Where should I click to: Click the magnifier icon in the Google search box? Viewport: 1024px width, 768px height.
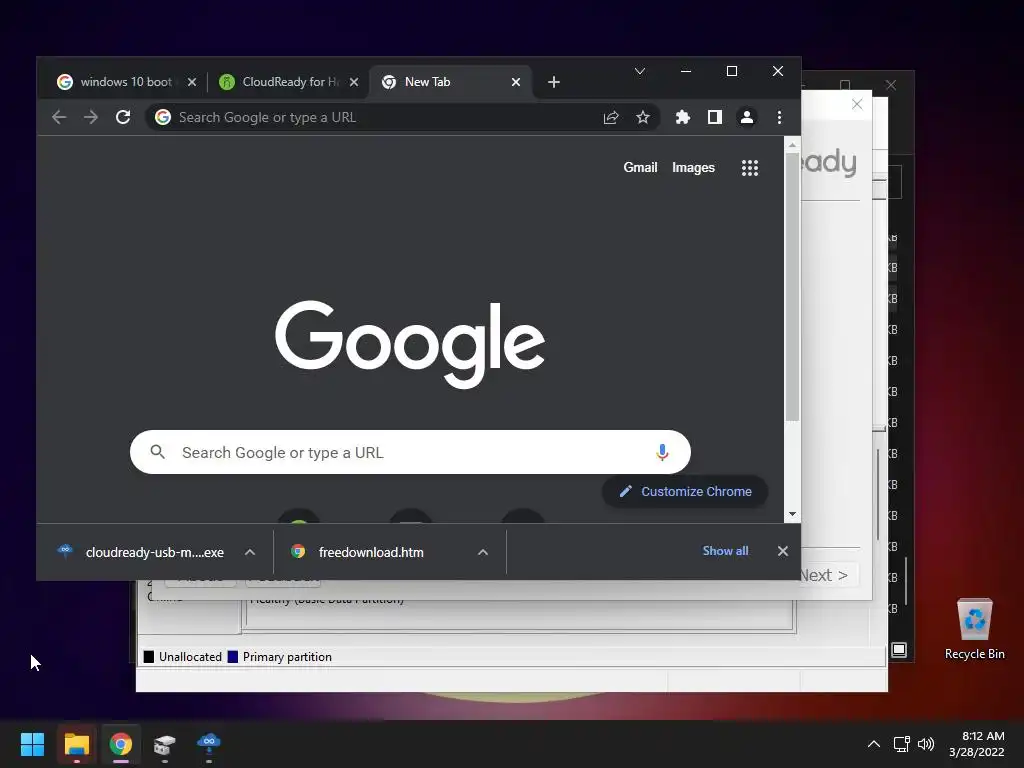157,452
